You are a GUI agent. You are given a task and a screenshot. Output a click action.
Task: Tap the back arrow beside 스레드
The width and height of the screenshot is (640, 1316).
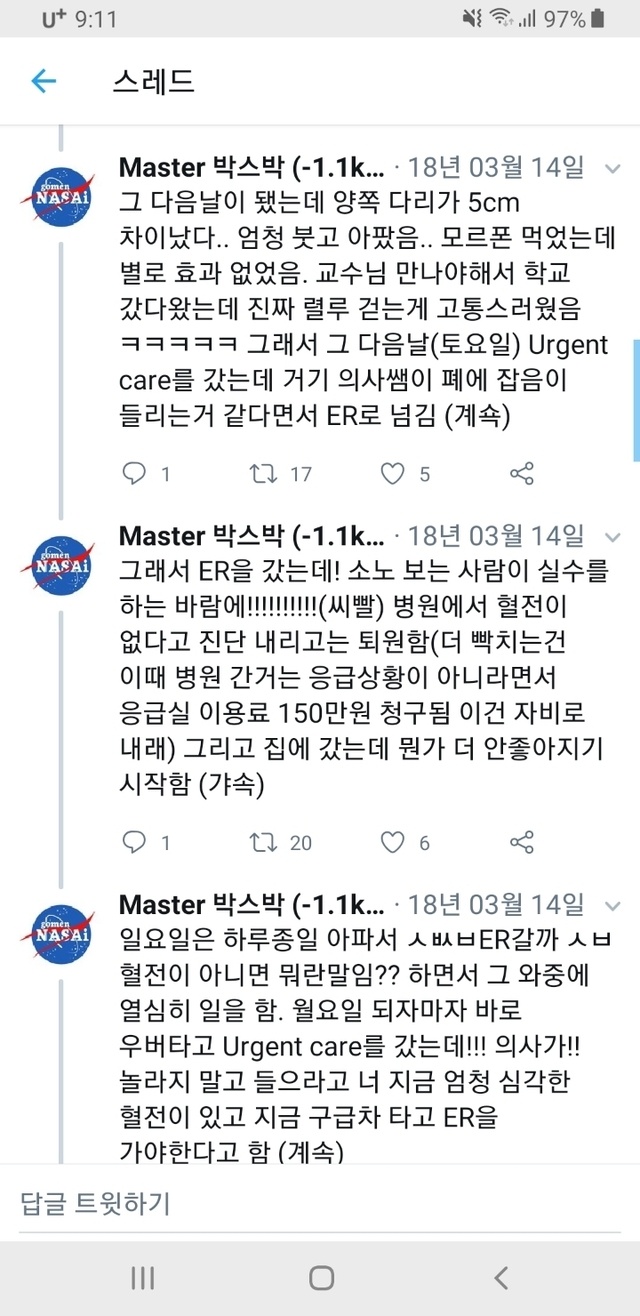click(43, 81)
